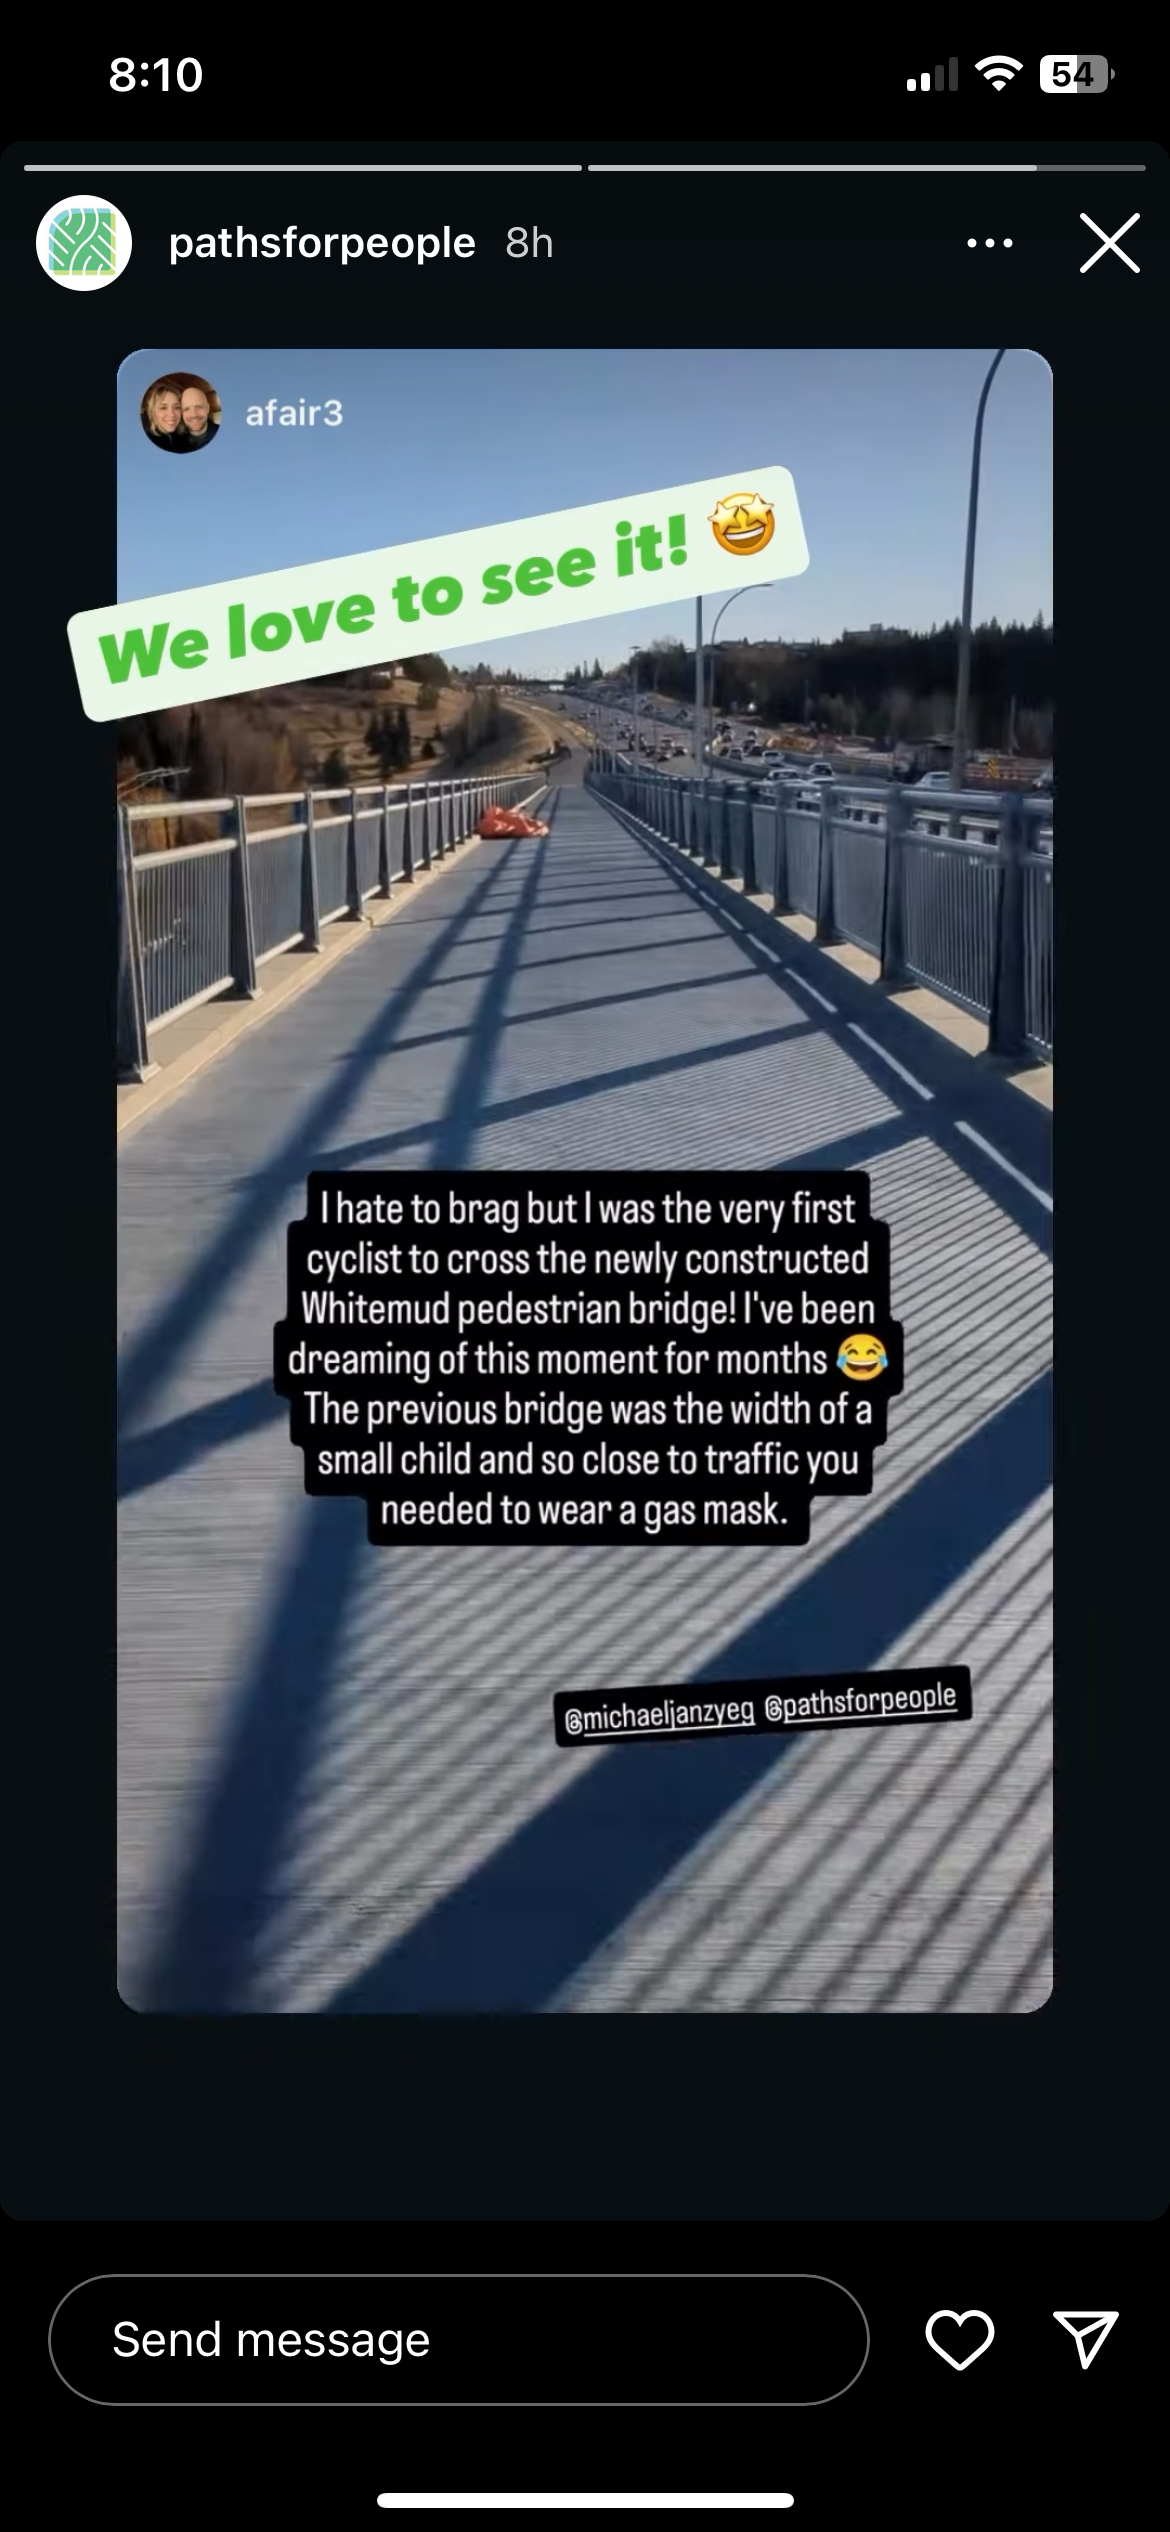Image resolution: width=1170 pixels, height=2532 pixels.
Task: Tap the Send message field
Action: [x=459, y=2339]
